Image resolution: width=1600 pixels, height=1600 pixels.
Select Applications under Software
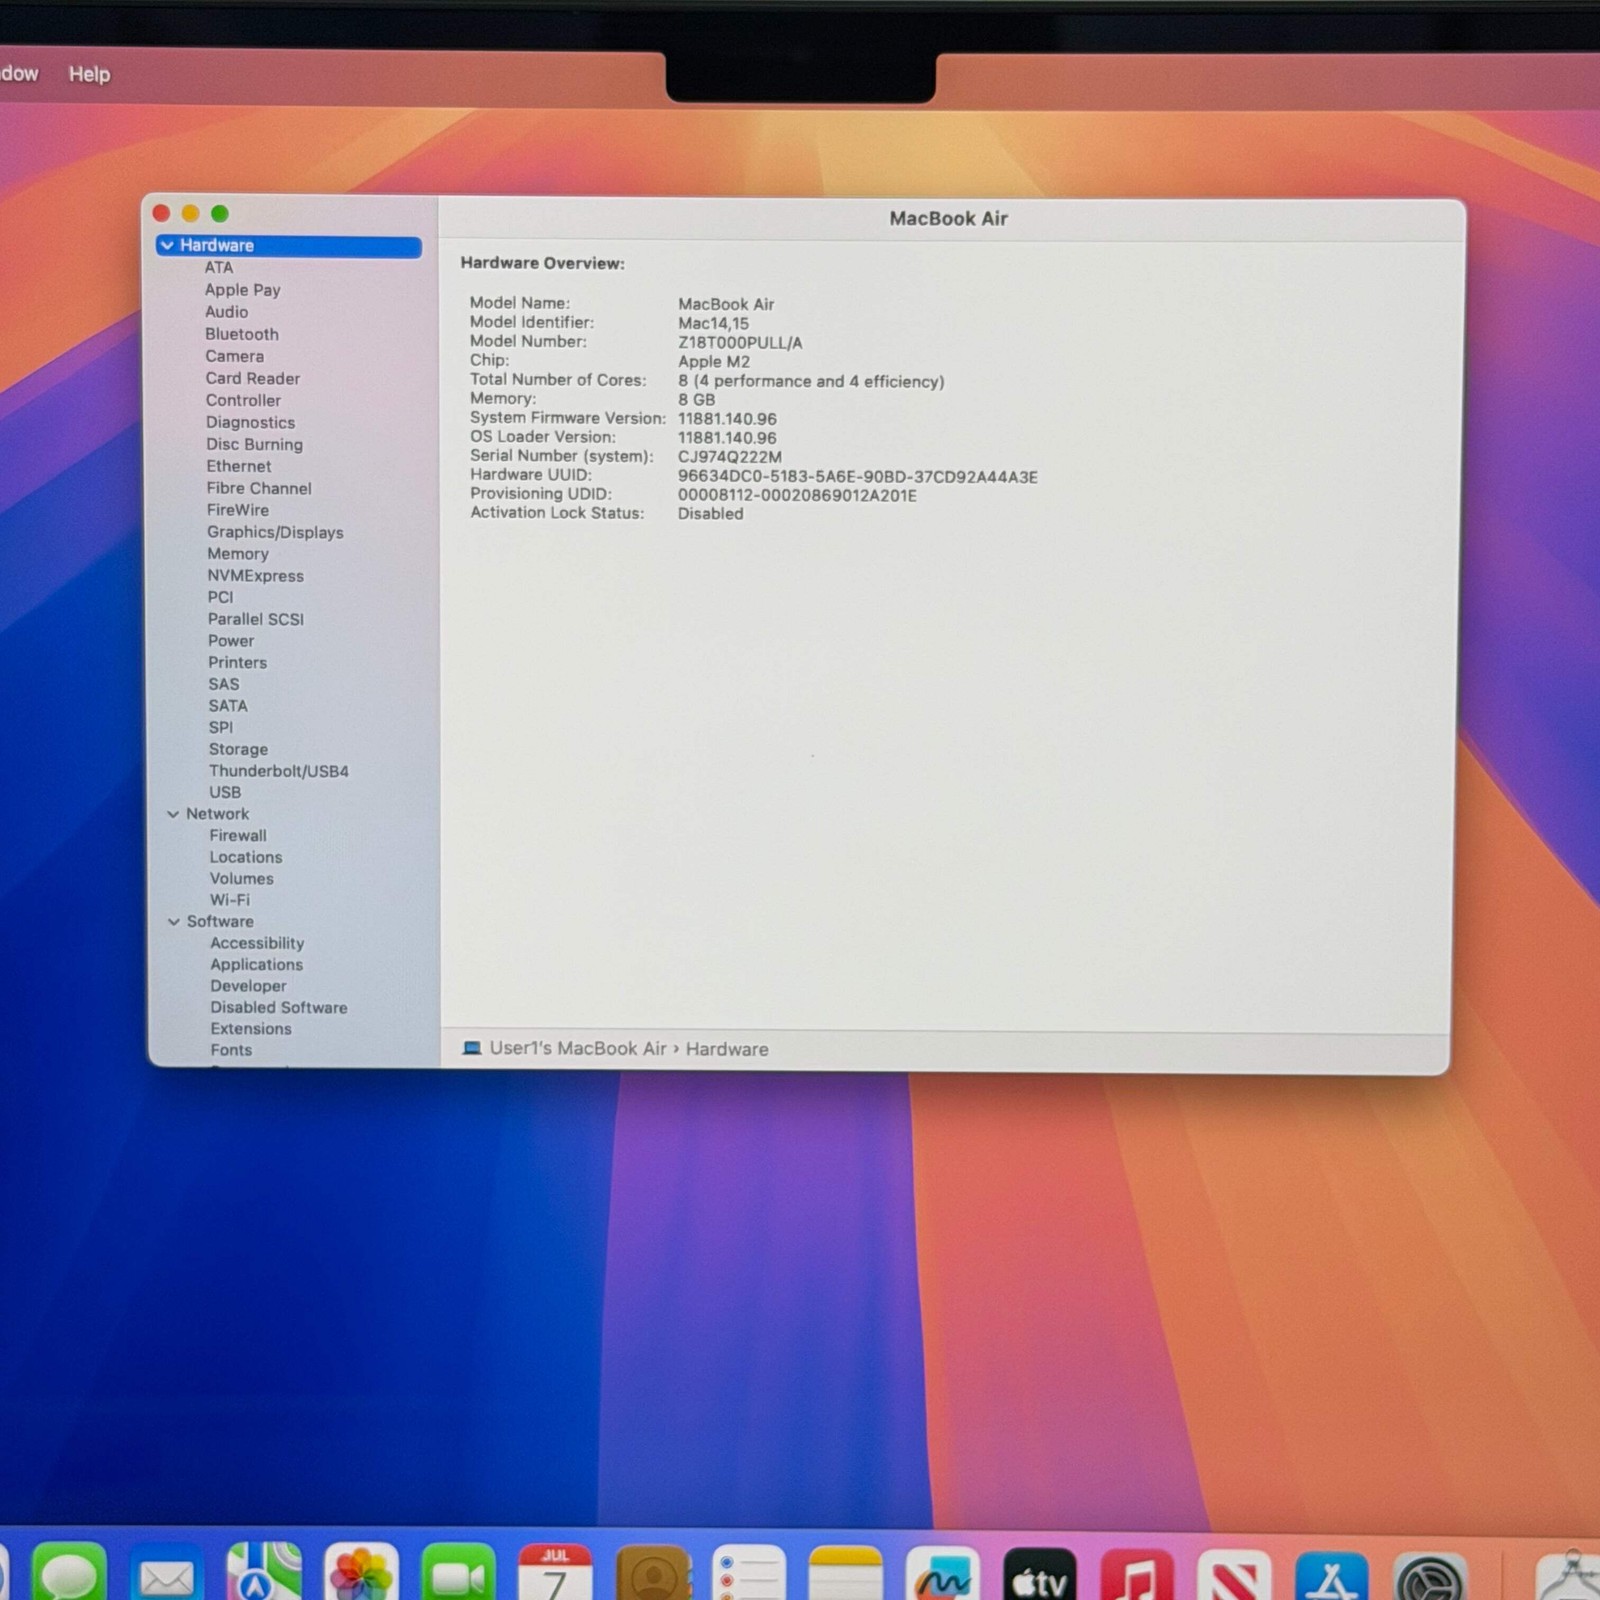pos(256,965)
